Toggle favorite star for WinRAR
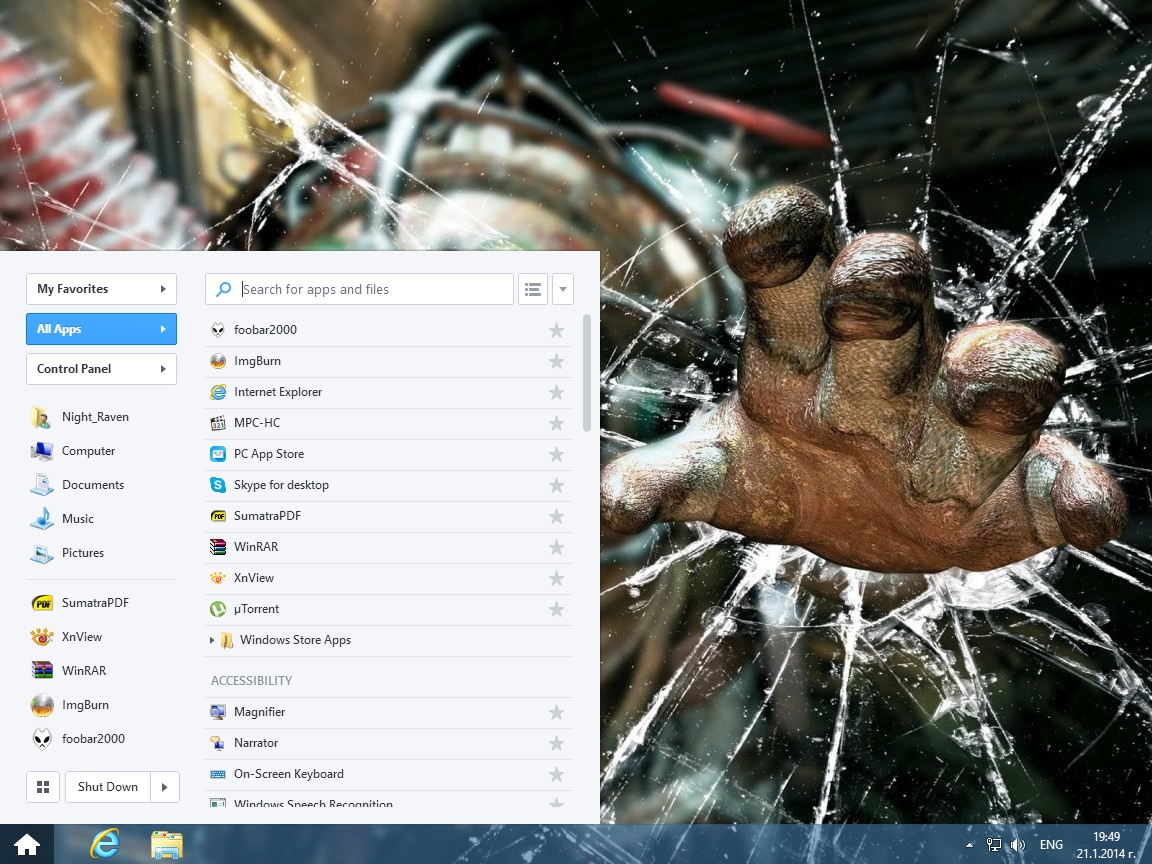 pos(557,547)
